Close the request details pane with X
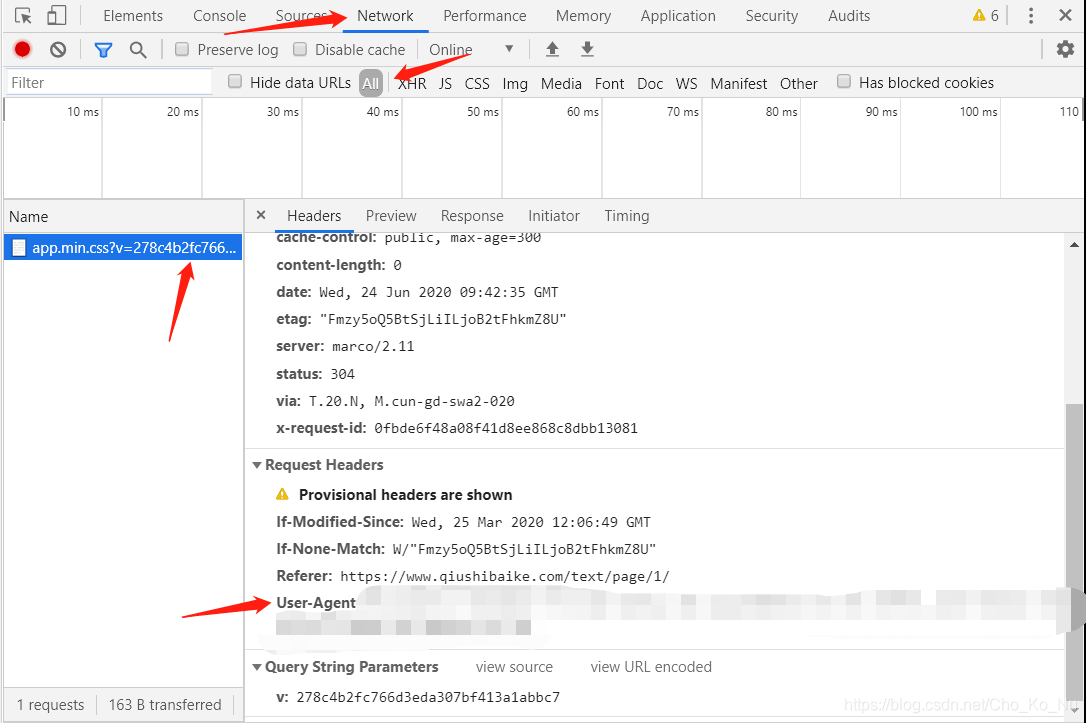Screen dimensions: 1086x723 [x=260, y=215]
